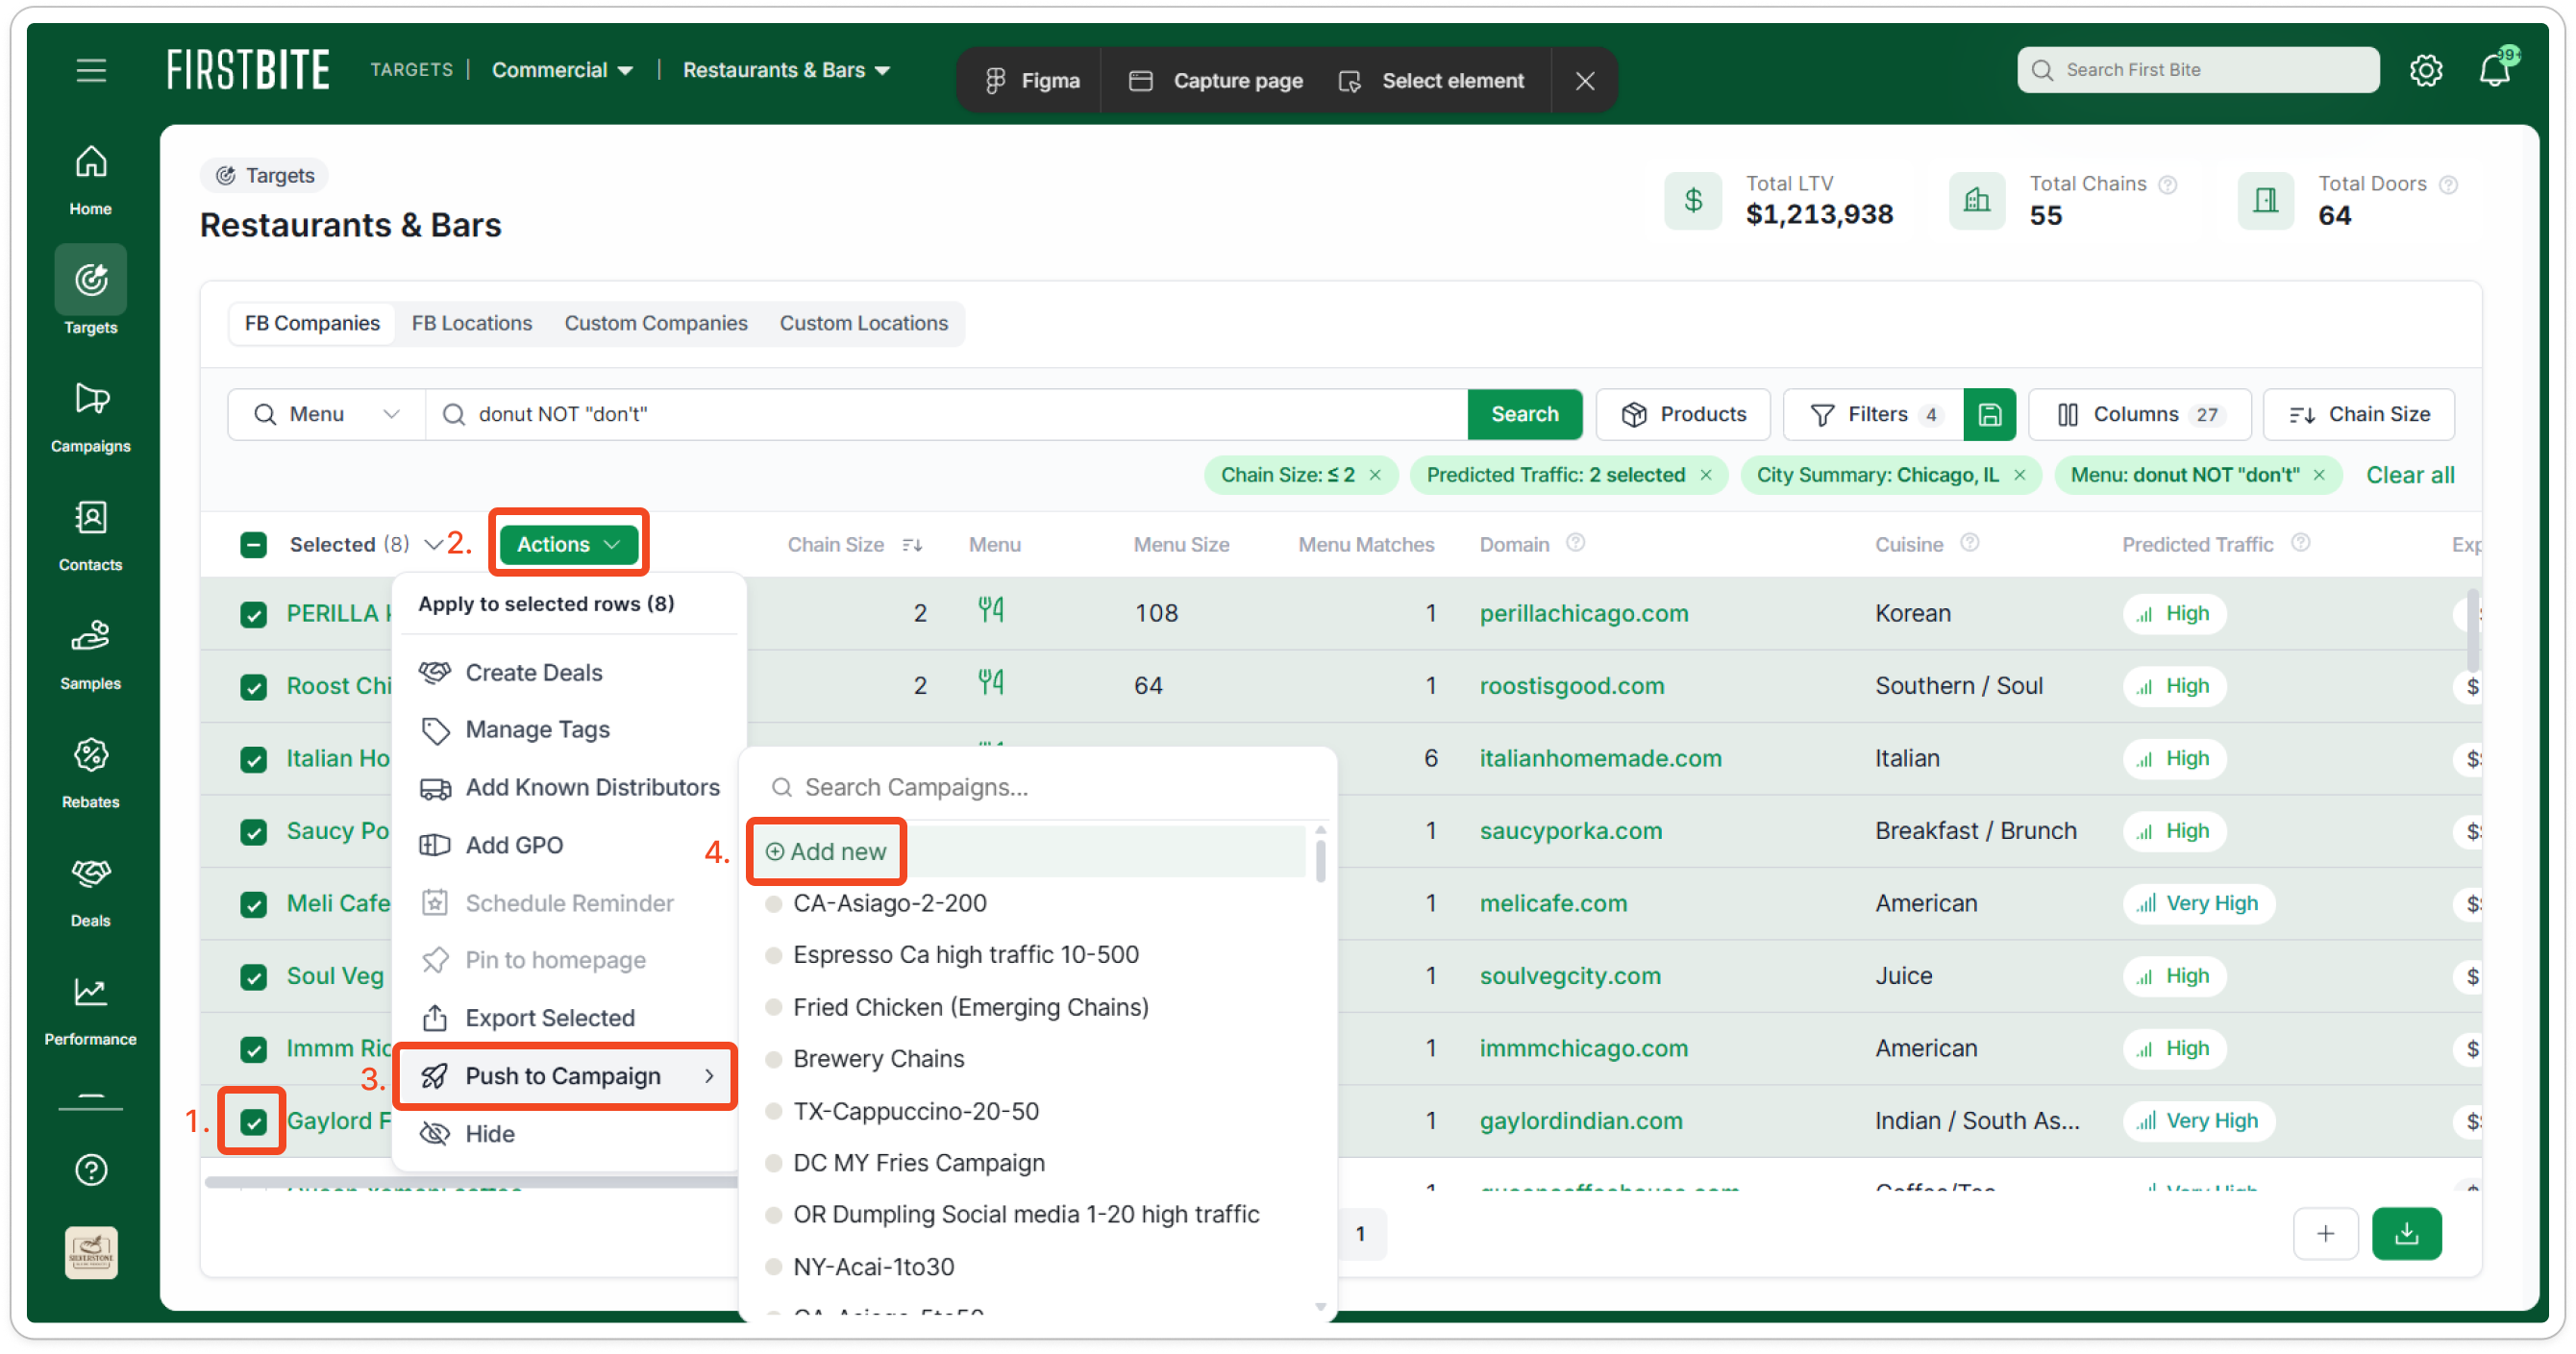Click the Cuisine column help icon
This screenshot has height=1354, width=2576.
pos(1969,543)
